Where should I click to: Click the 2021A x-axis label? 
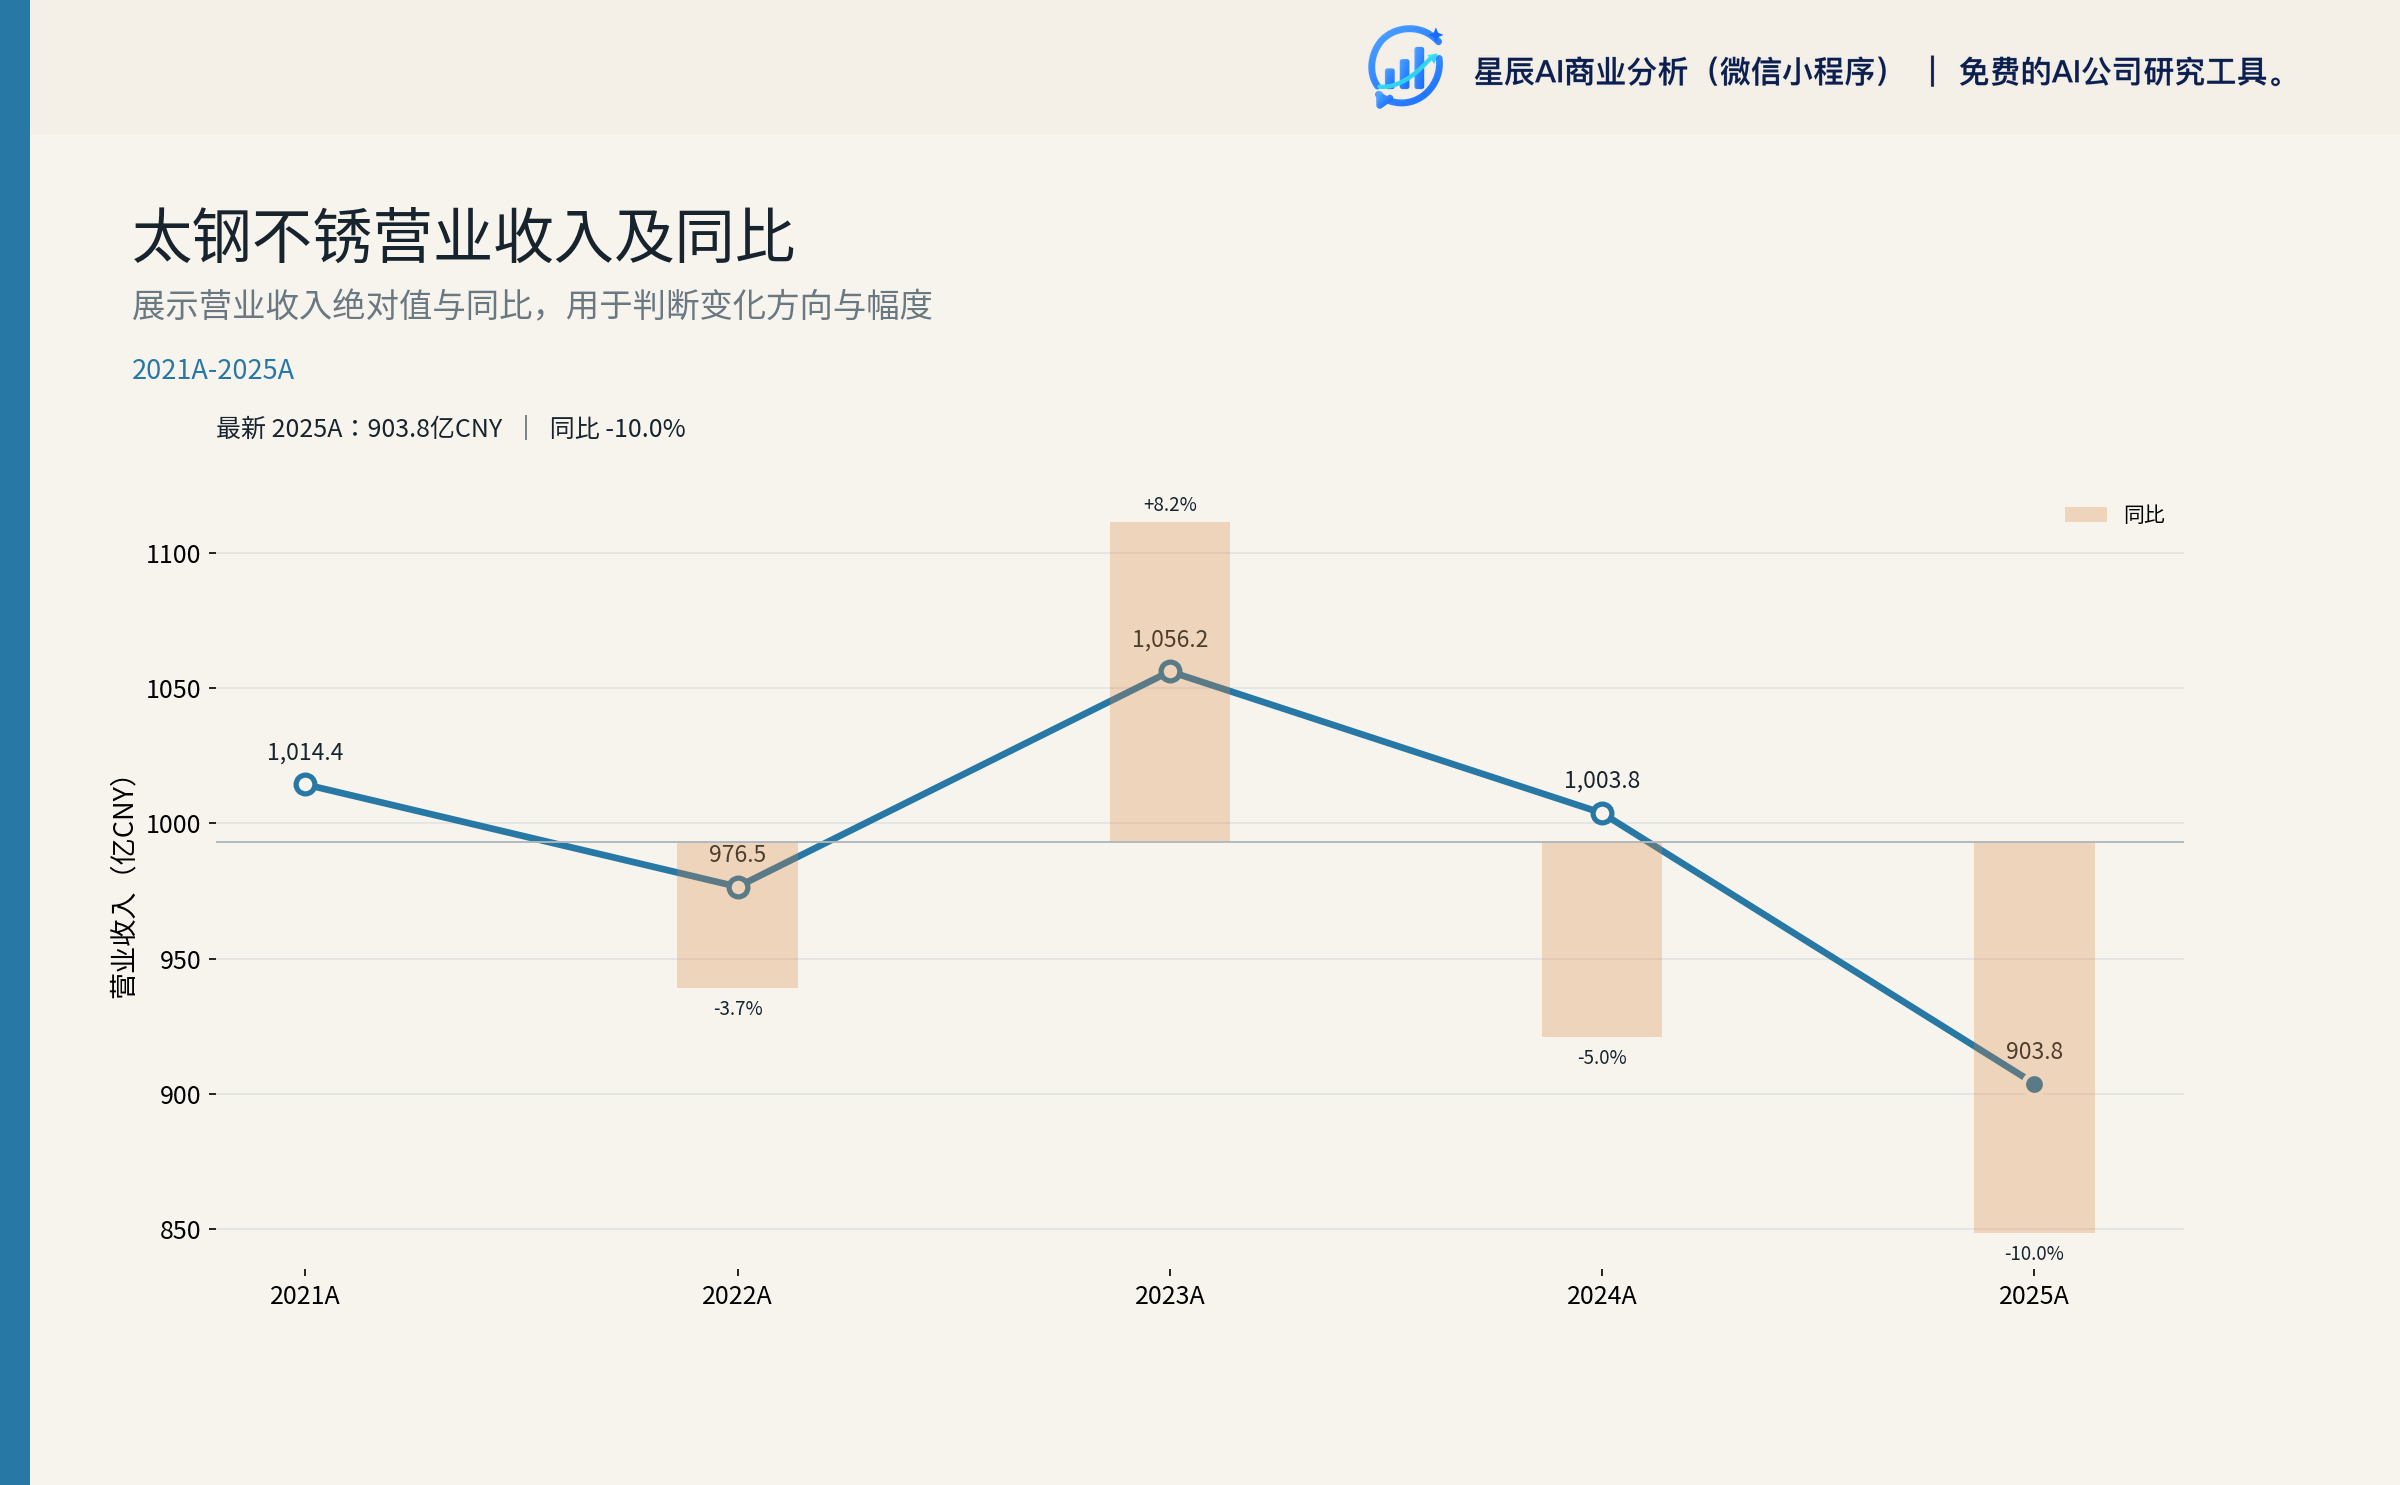[305, 1295]
